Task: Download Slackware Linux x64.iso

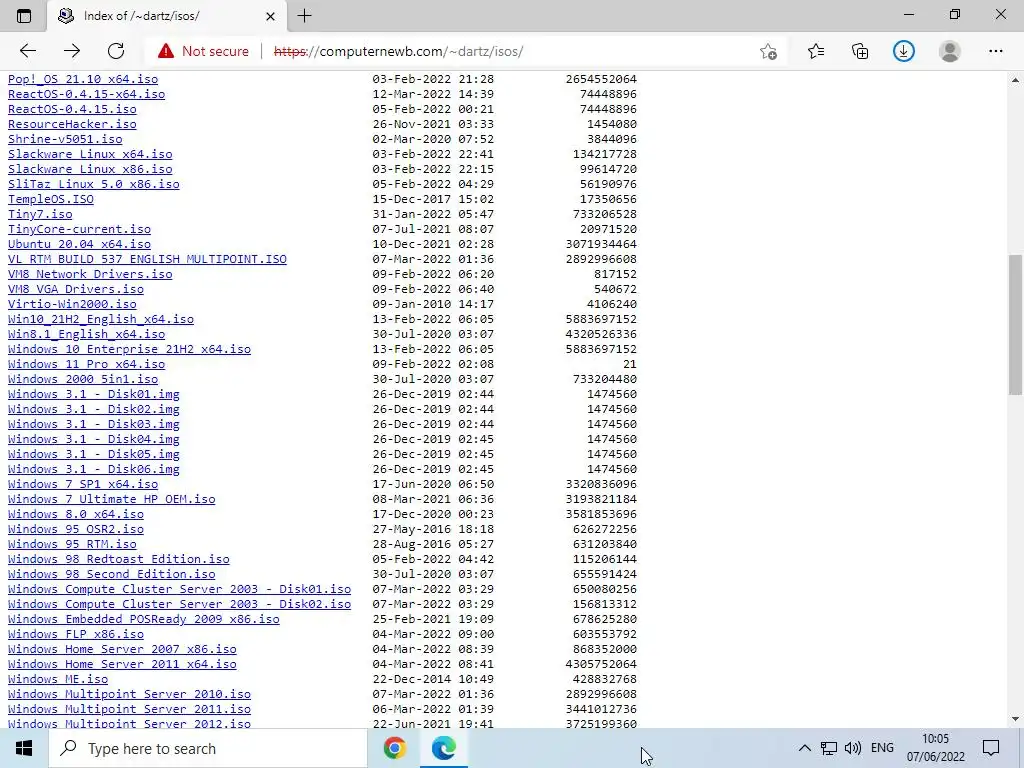Action: 90,154
